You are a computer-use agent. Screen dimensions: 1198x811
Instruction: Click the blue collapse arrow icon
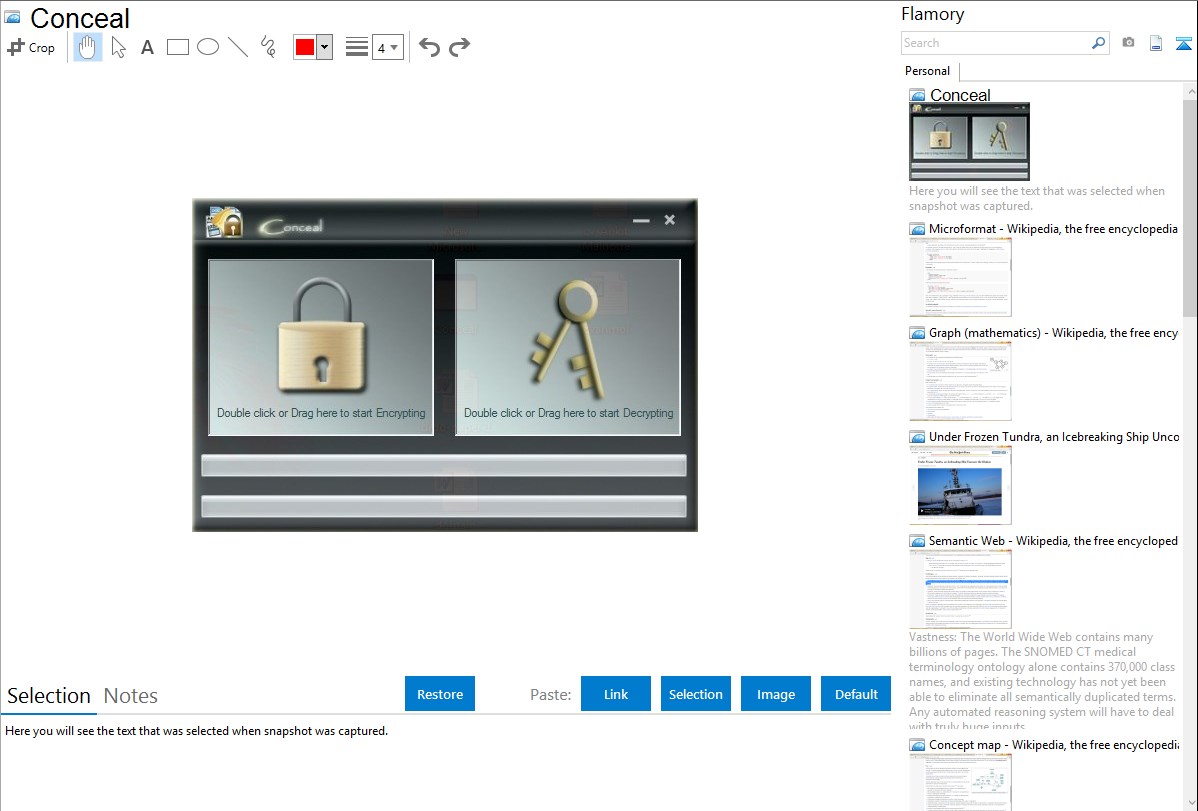pyautogui.click(x=1183, y=43)
